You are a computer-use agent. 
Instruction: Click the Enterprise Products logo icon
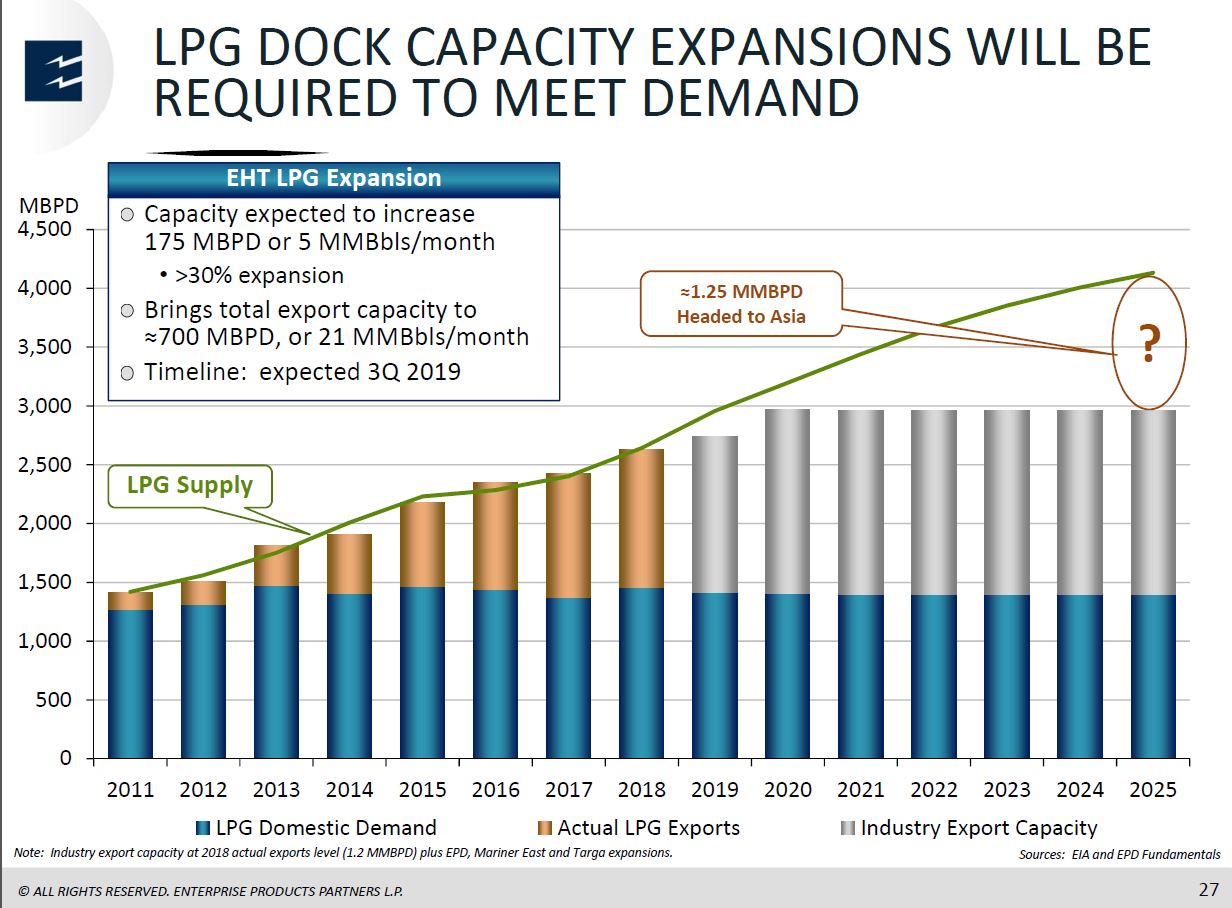pos(53,72)
